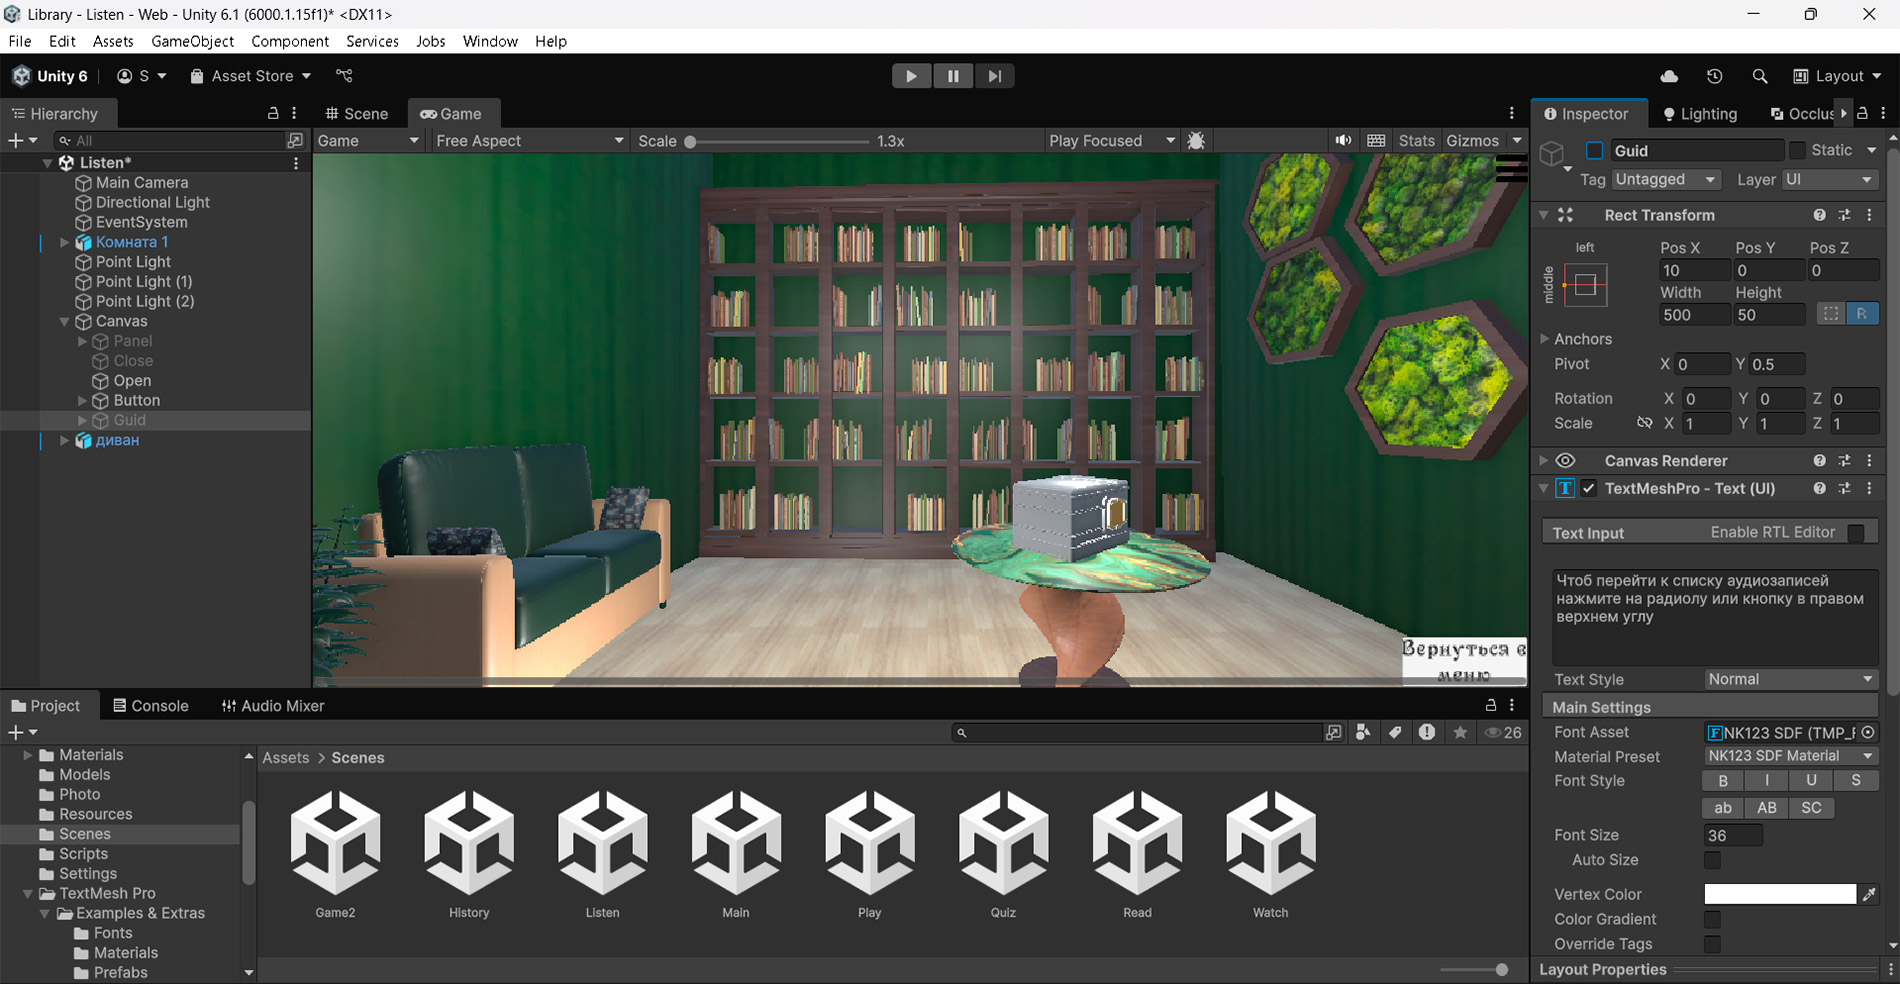Image resolution: width=1900 pixels, height=984 pixels.
Task: Click the Pause button in the toolbar
Action: coord(952,76)
